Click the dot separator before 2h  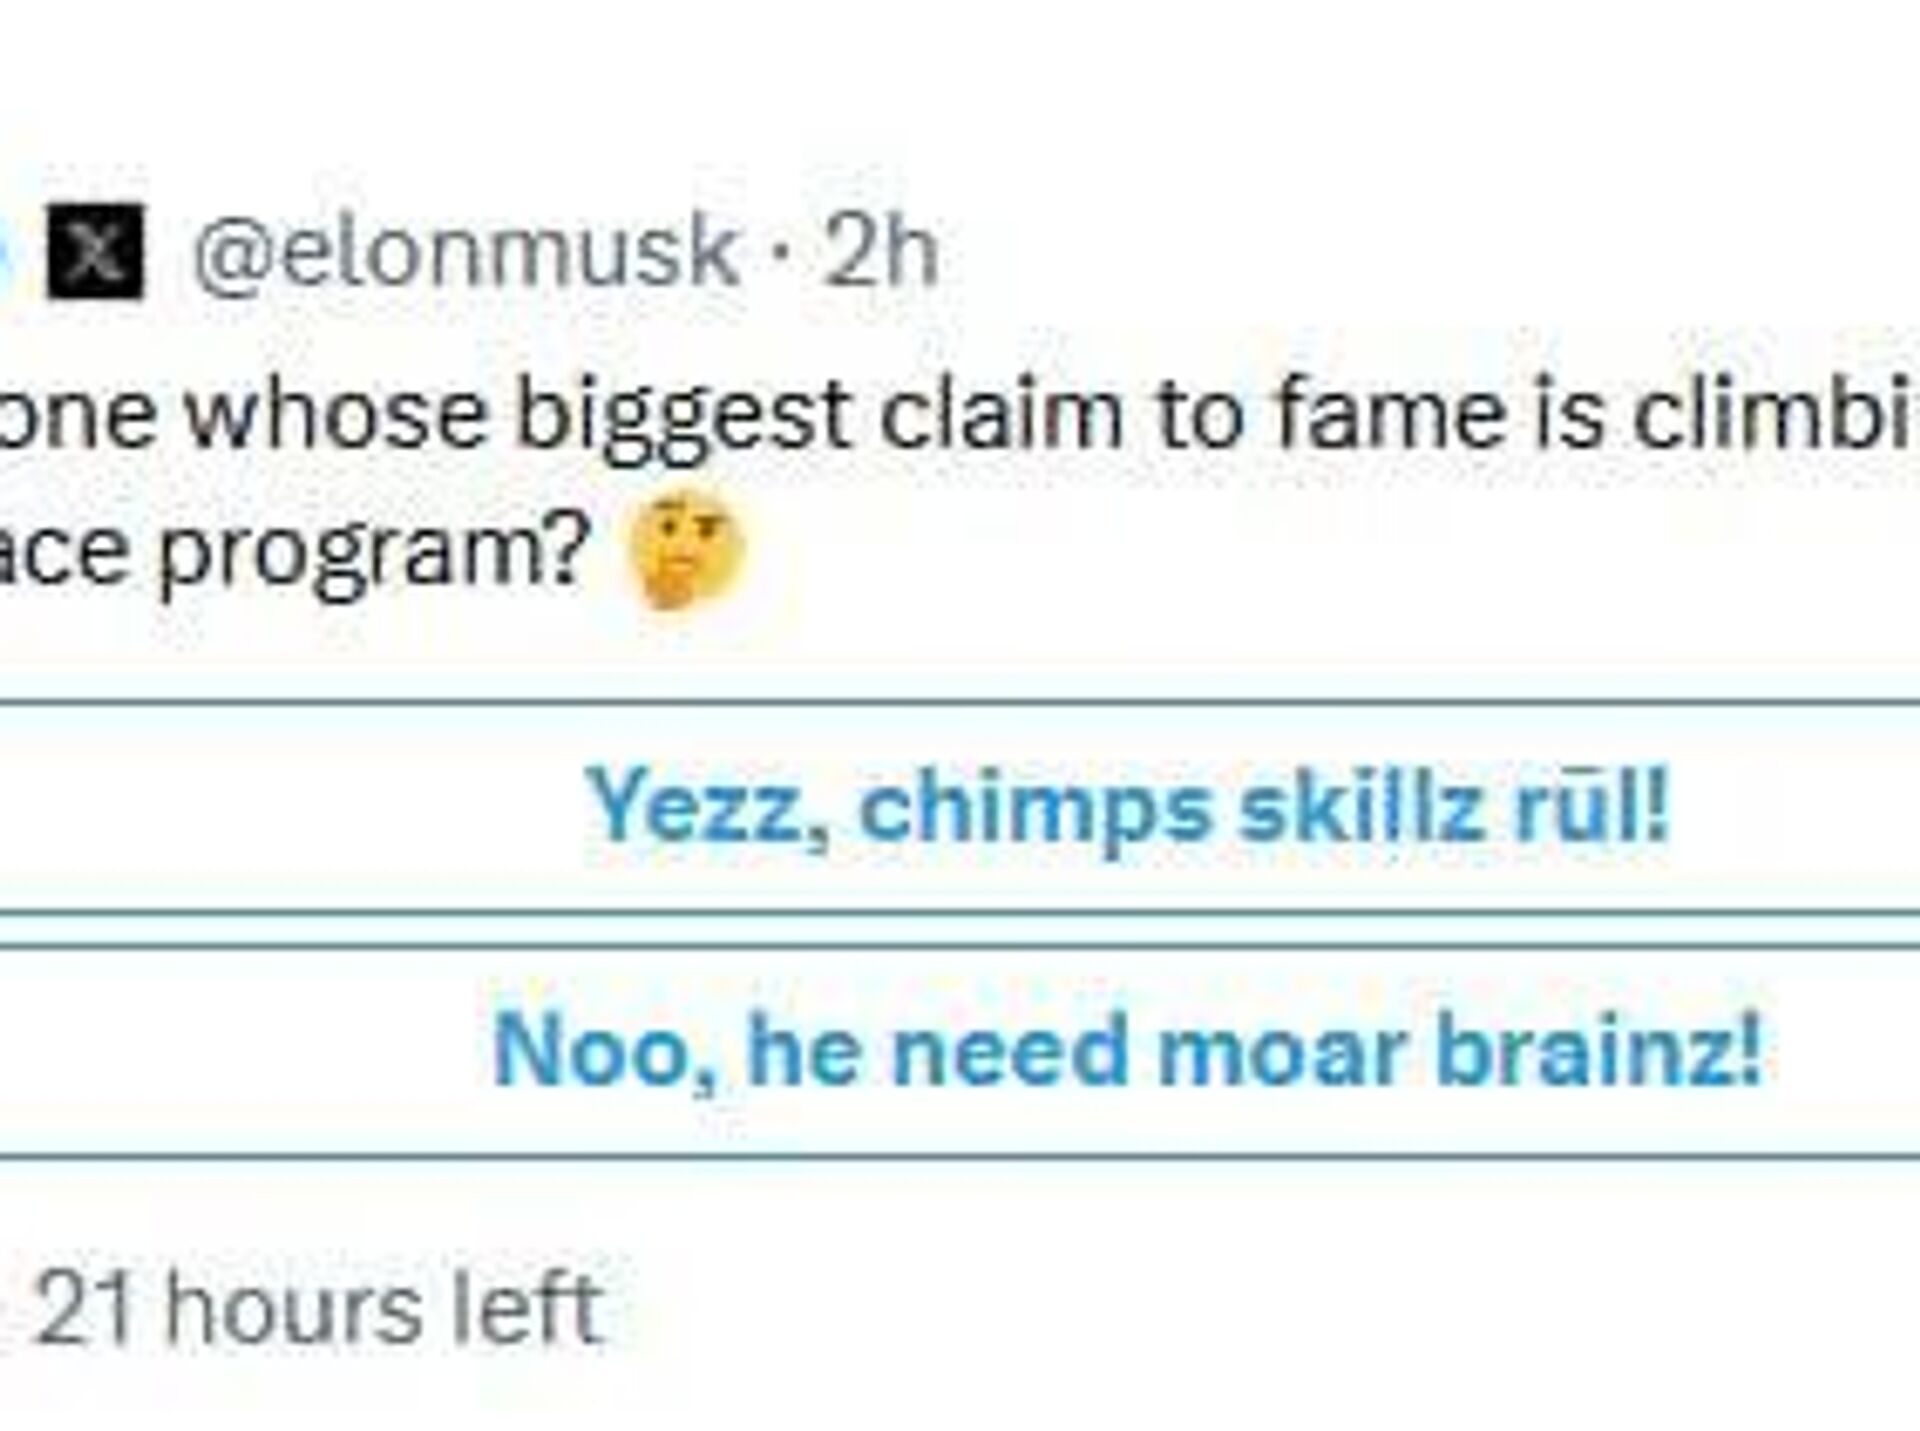pyautogui.click(x=781, y=254)
